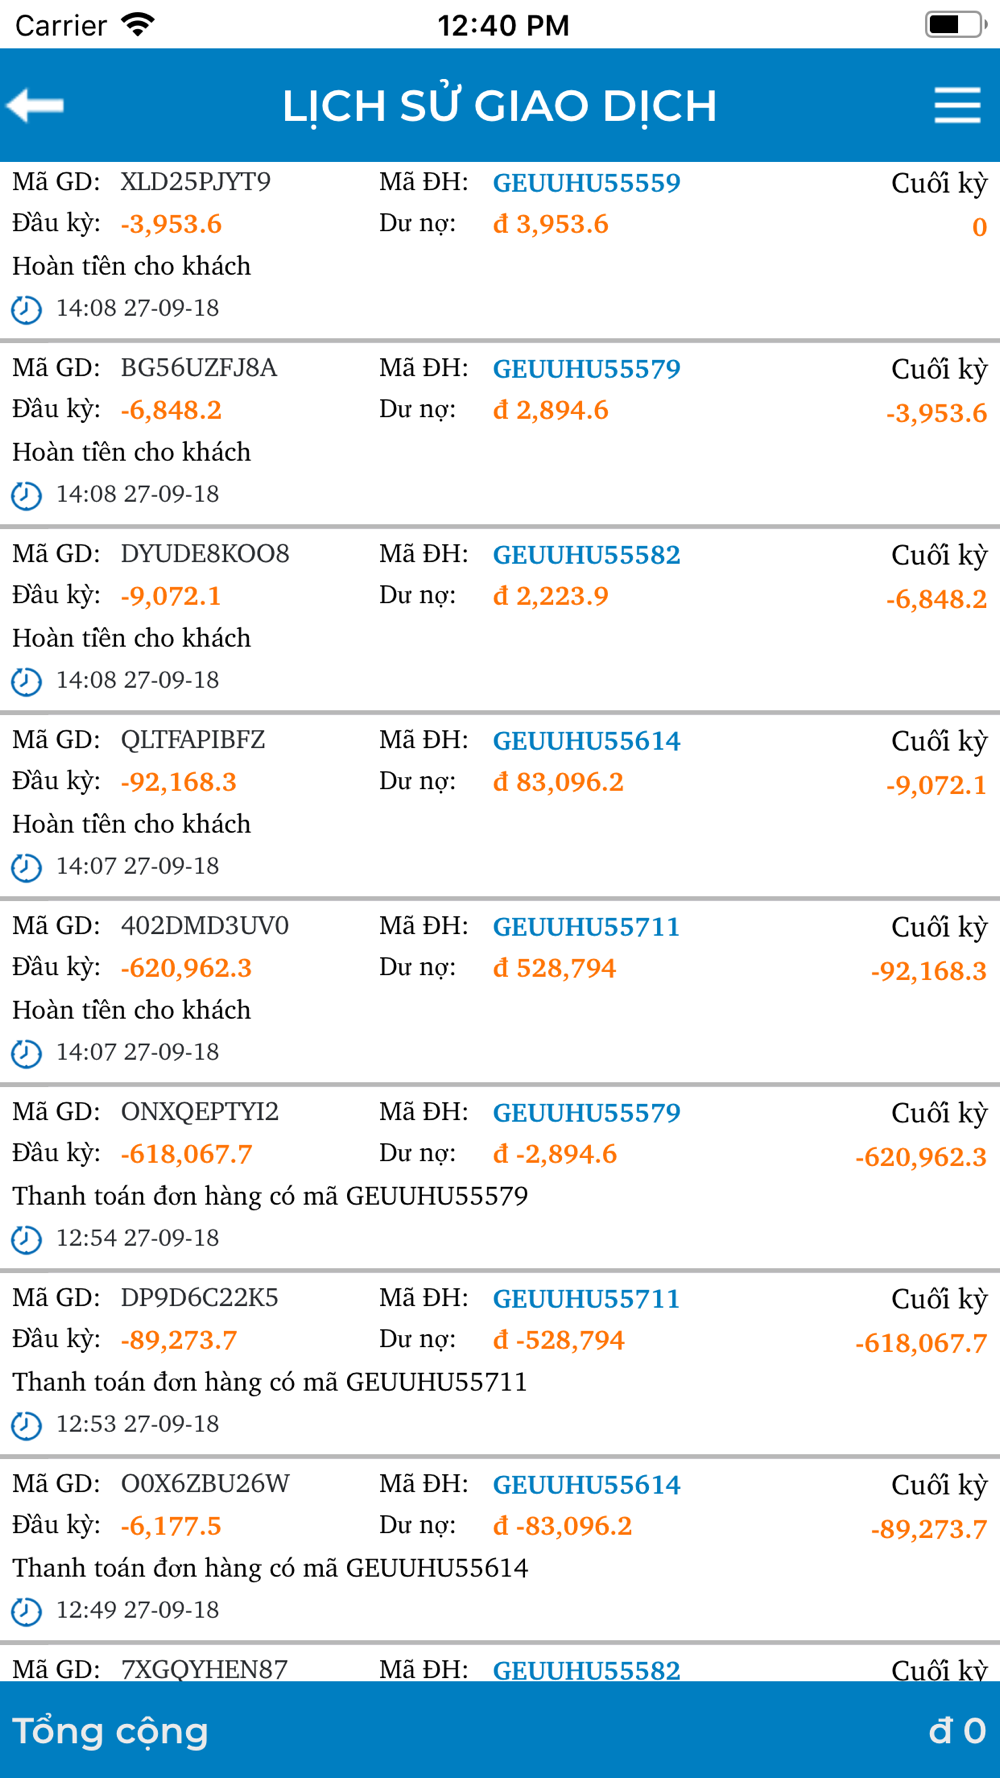This screenshot has height=1778, width=1000.
Task: Click clock icon beside 12:49 27-09-18
Action: [x=26, y=1611]
